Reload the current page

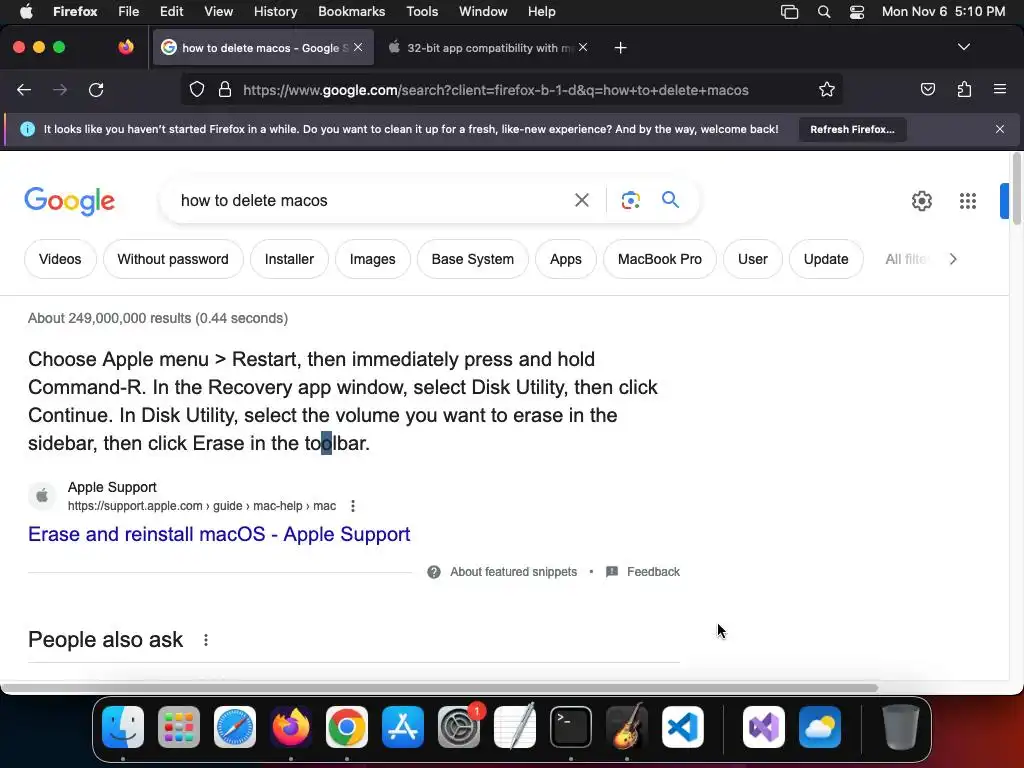coord(96,90)
